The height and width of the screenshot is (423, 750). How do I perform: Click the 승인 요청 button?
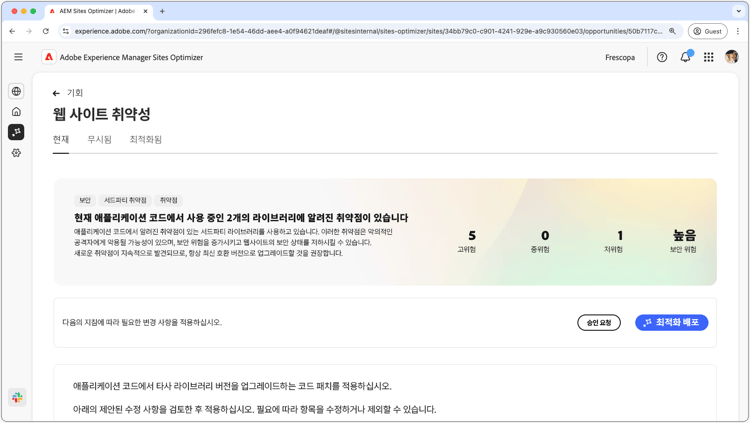[x=599, y=323]
